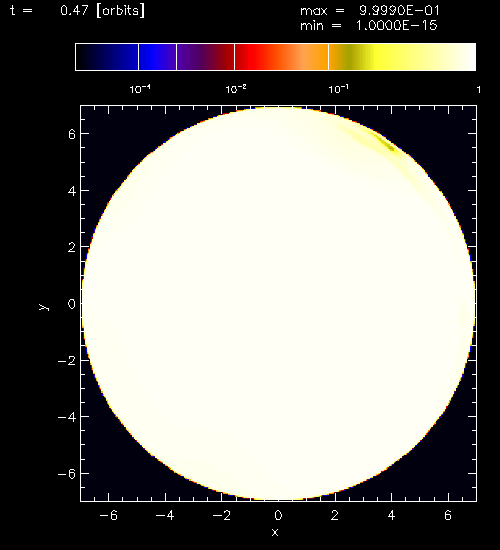Click the yellow-white colorbar segment

pyautogui.click(x=402, y=57)
